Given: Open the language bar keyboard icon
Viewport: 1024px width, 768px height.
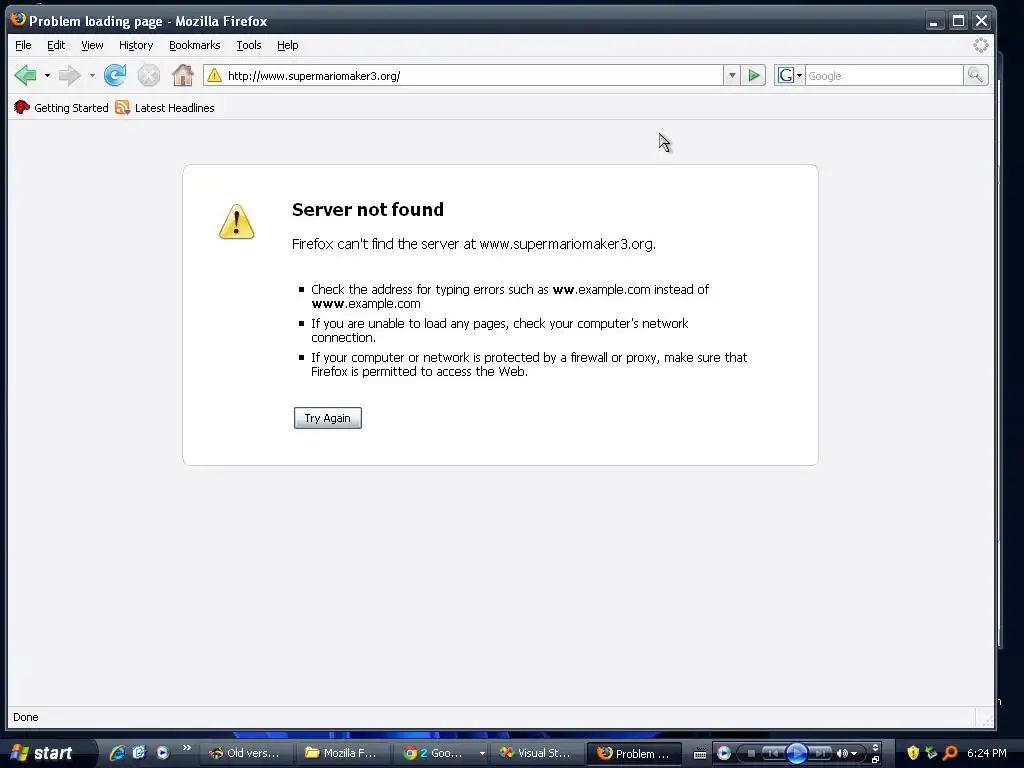Looking at the screenshot, I should 700,754.
